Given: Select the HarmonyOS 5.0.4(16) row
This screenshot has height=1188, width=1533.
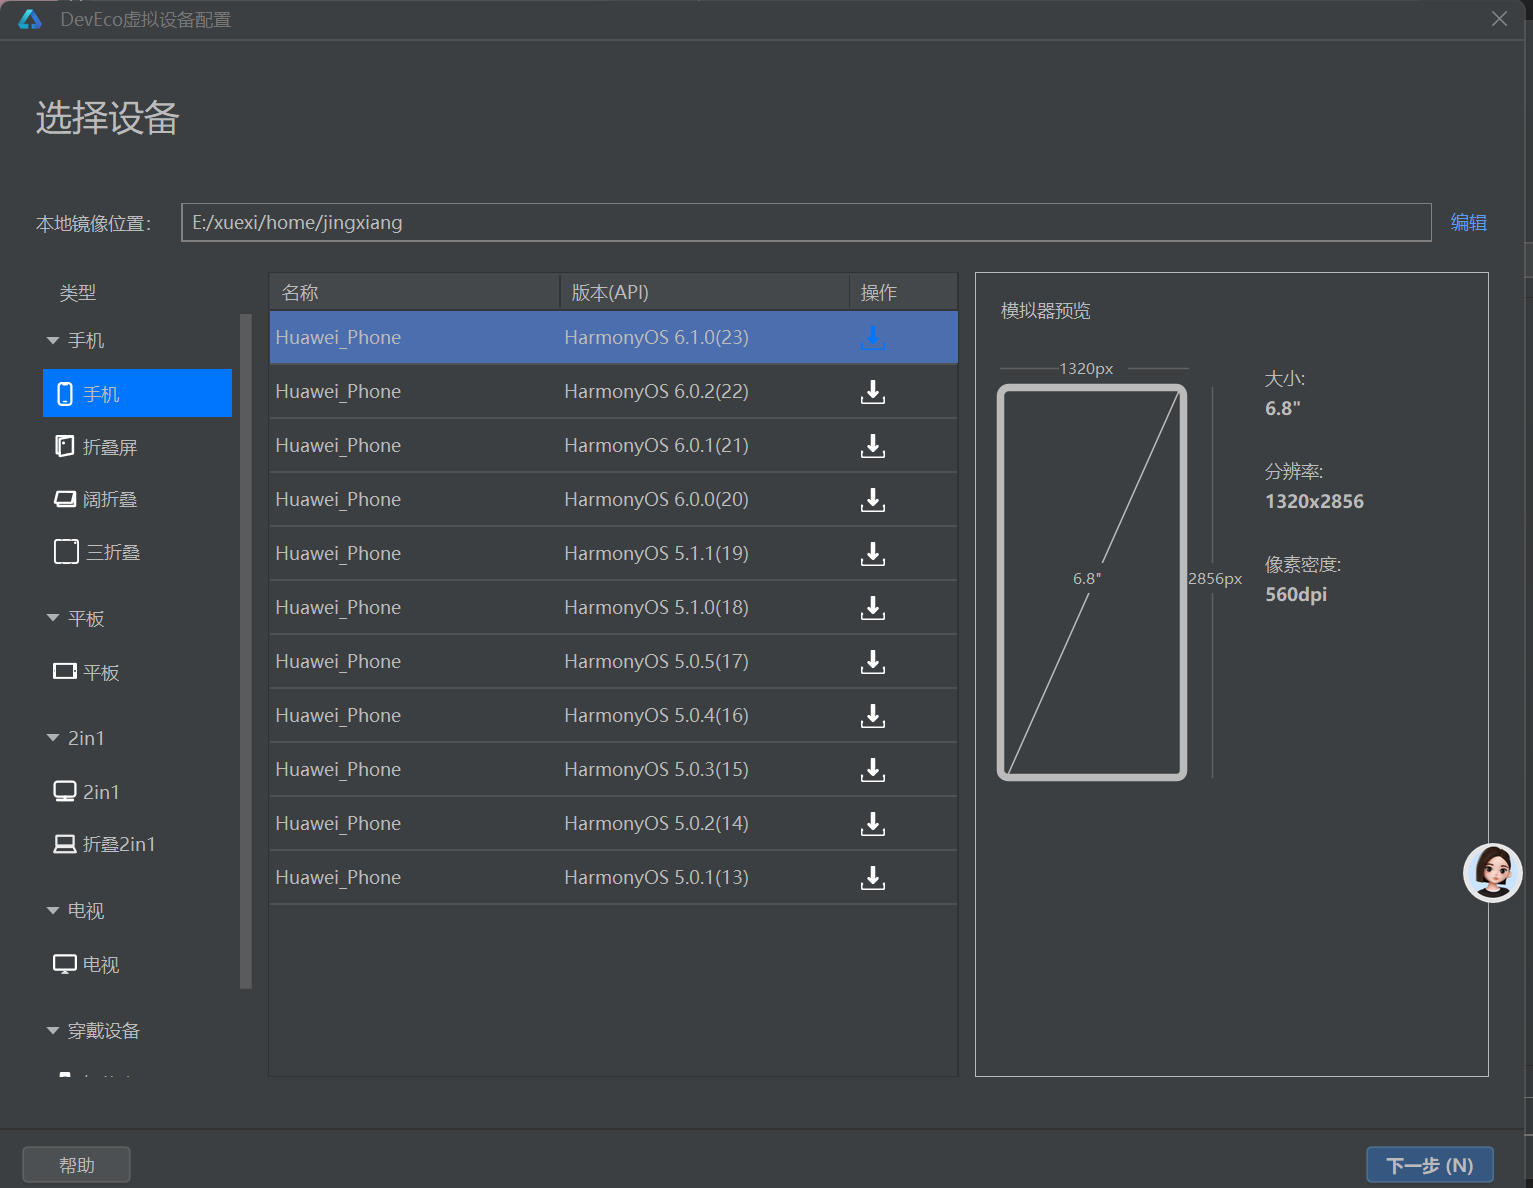Looking at the screenshot, I should (x=613, y=715).
